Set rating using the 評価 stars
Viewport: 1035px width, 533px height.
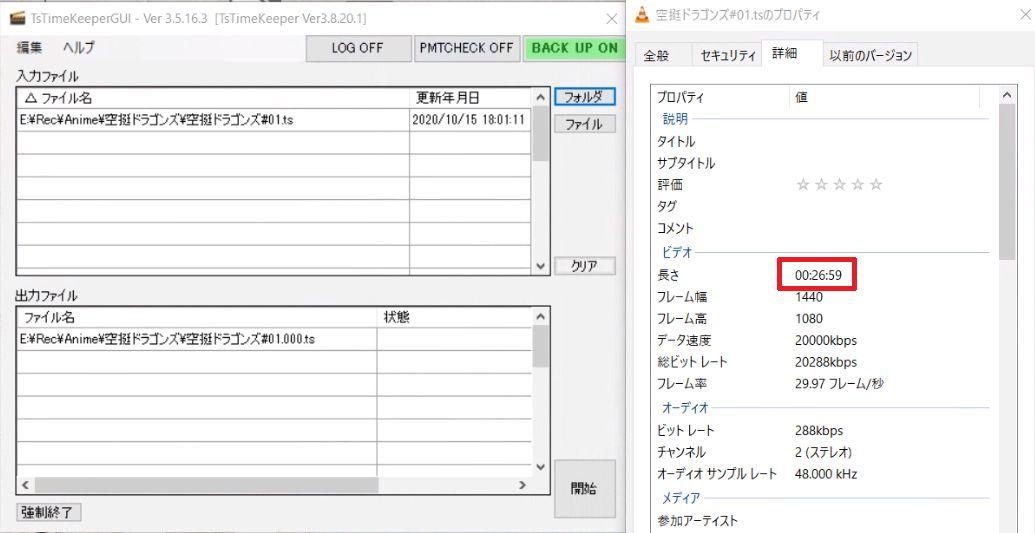[x=839, y=185]
